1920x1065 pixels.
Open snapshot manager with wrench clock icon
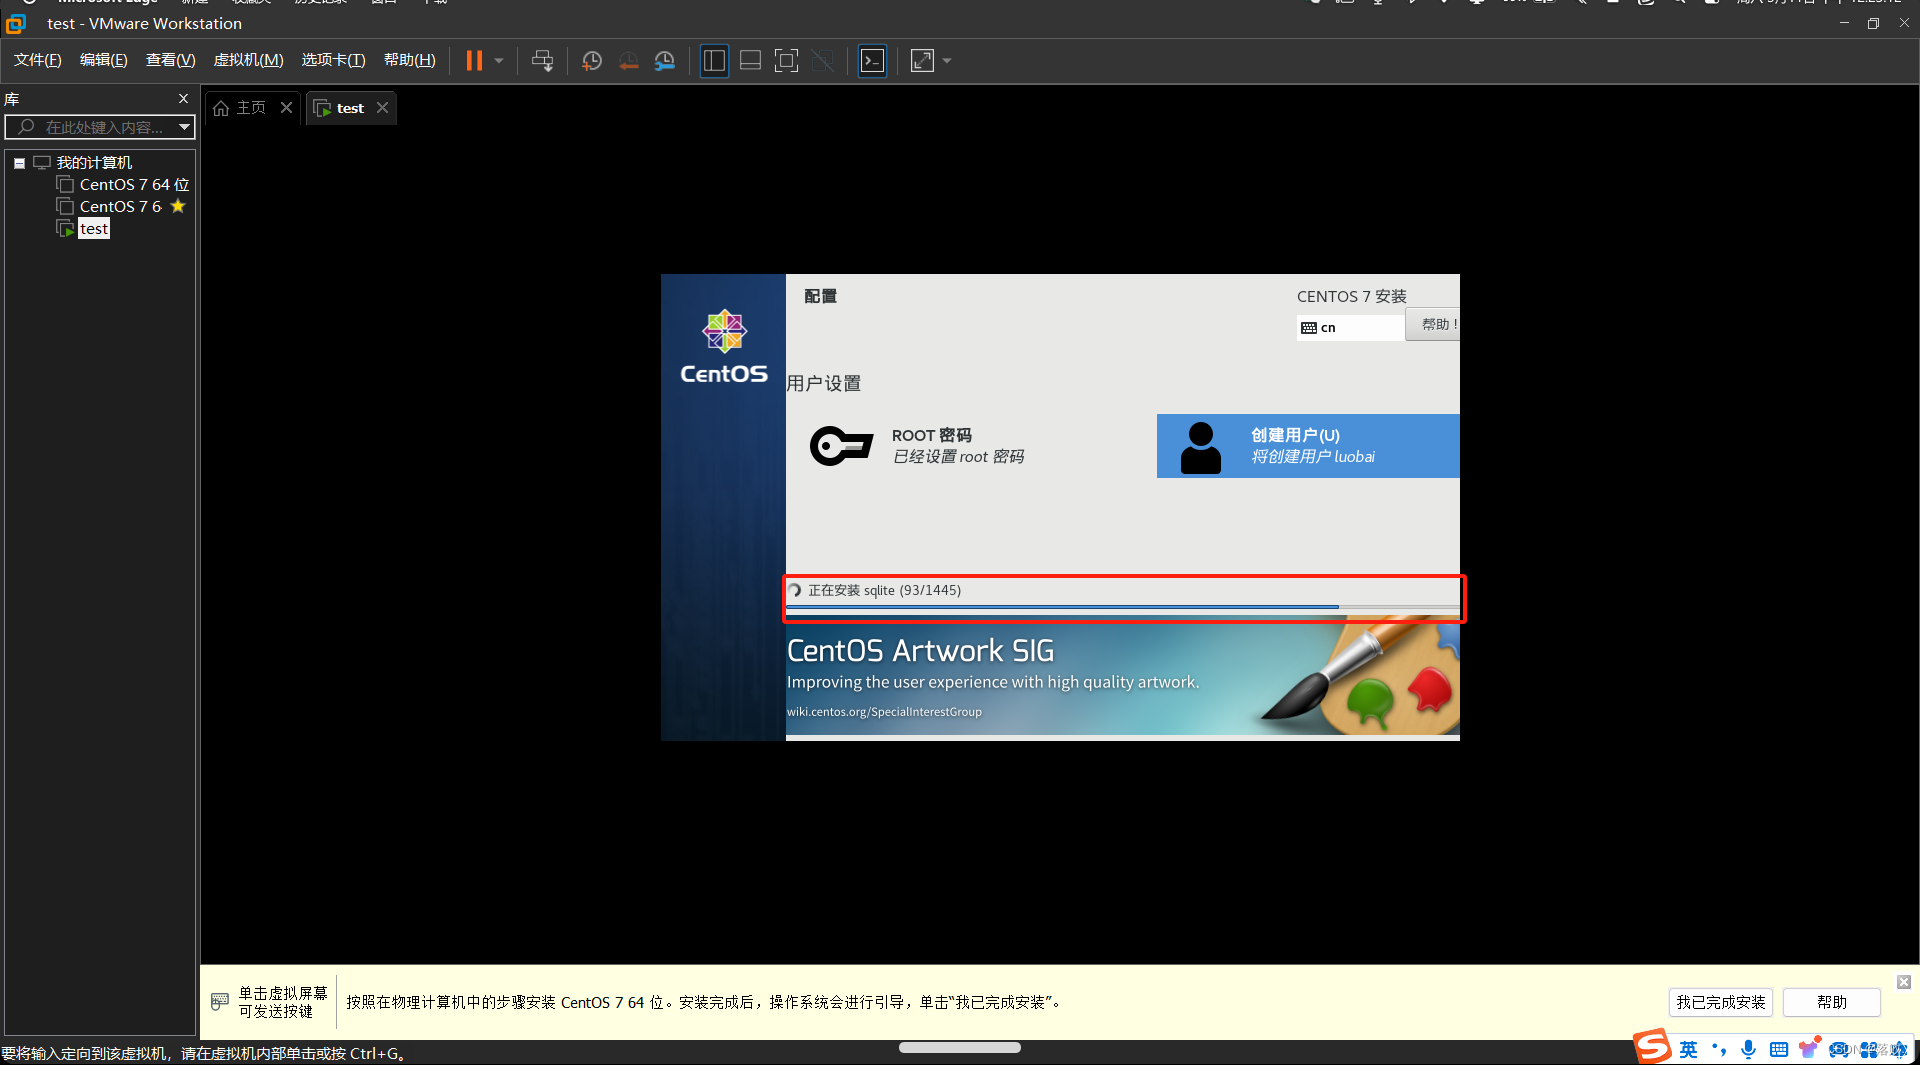665,61
